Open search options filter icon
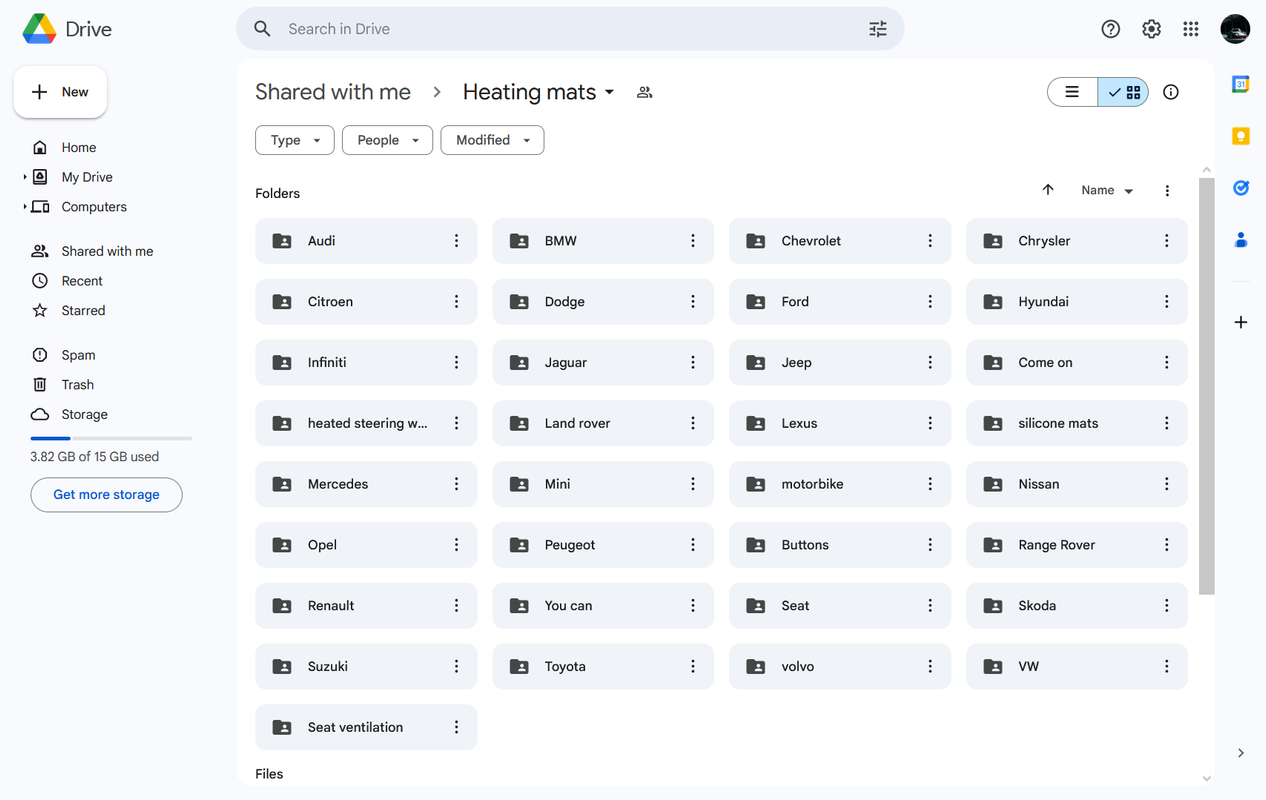Screen dimensions: 1266x800 (x=878, y=29)
